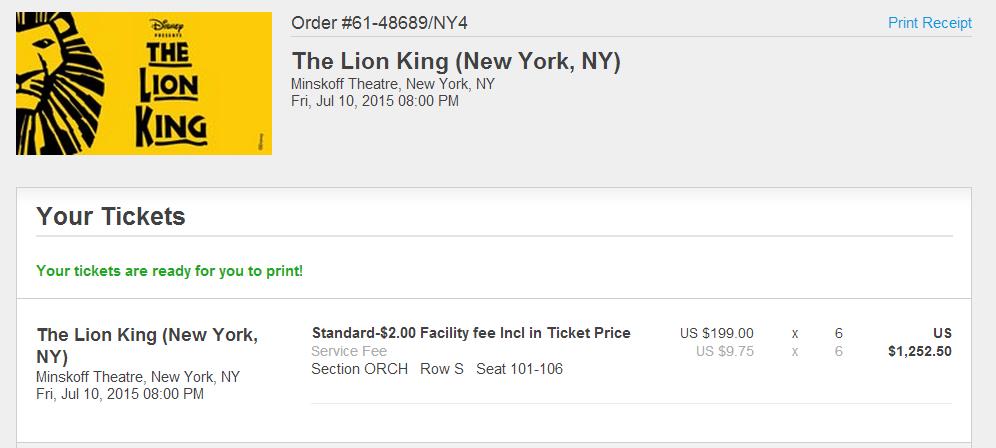Select the Lion King title in the ticket row
This screenshot has width=996, height=448.
pos(146,345)
